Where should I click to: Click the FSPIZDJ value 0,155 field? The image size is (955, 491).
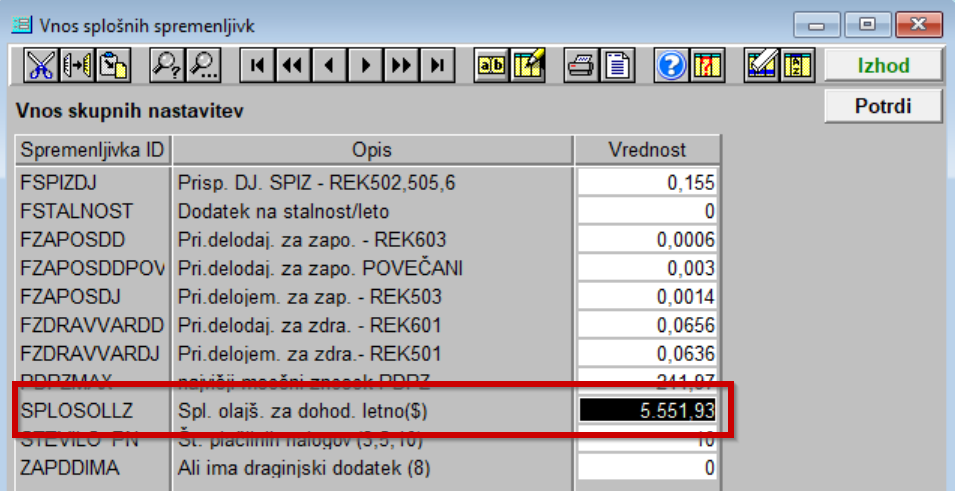pyautogui.click(x=647, y=183)
